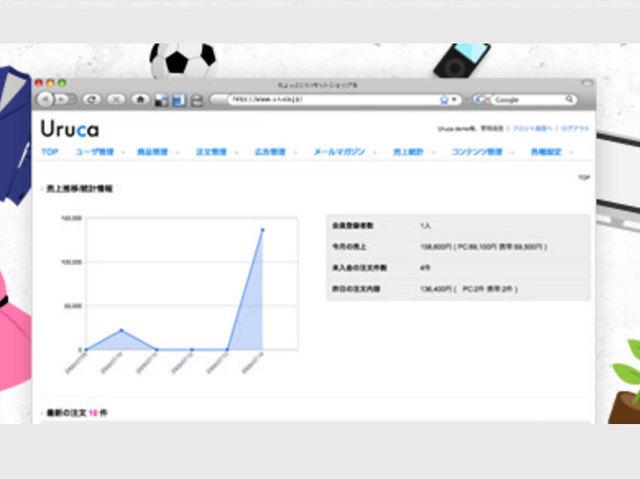Open the dropdown arrow next to the star
Viewport: 640px width, 479px height.
pyautogui.click(x=454, y=100)
